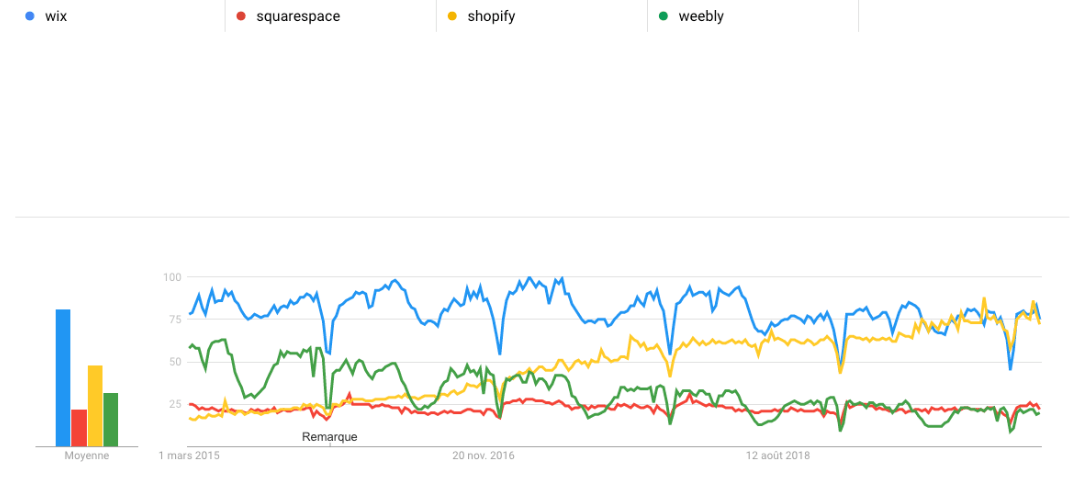The image size is (1071, 492).
Task: Click the Moyenne label under the bars
Action: [x=87, y=455]
